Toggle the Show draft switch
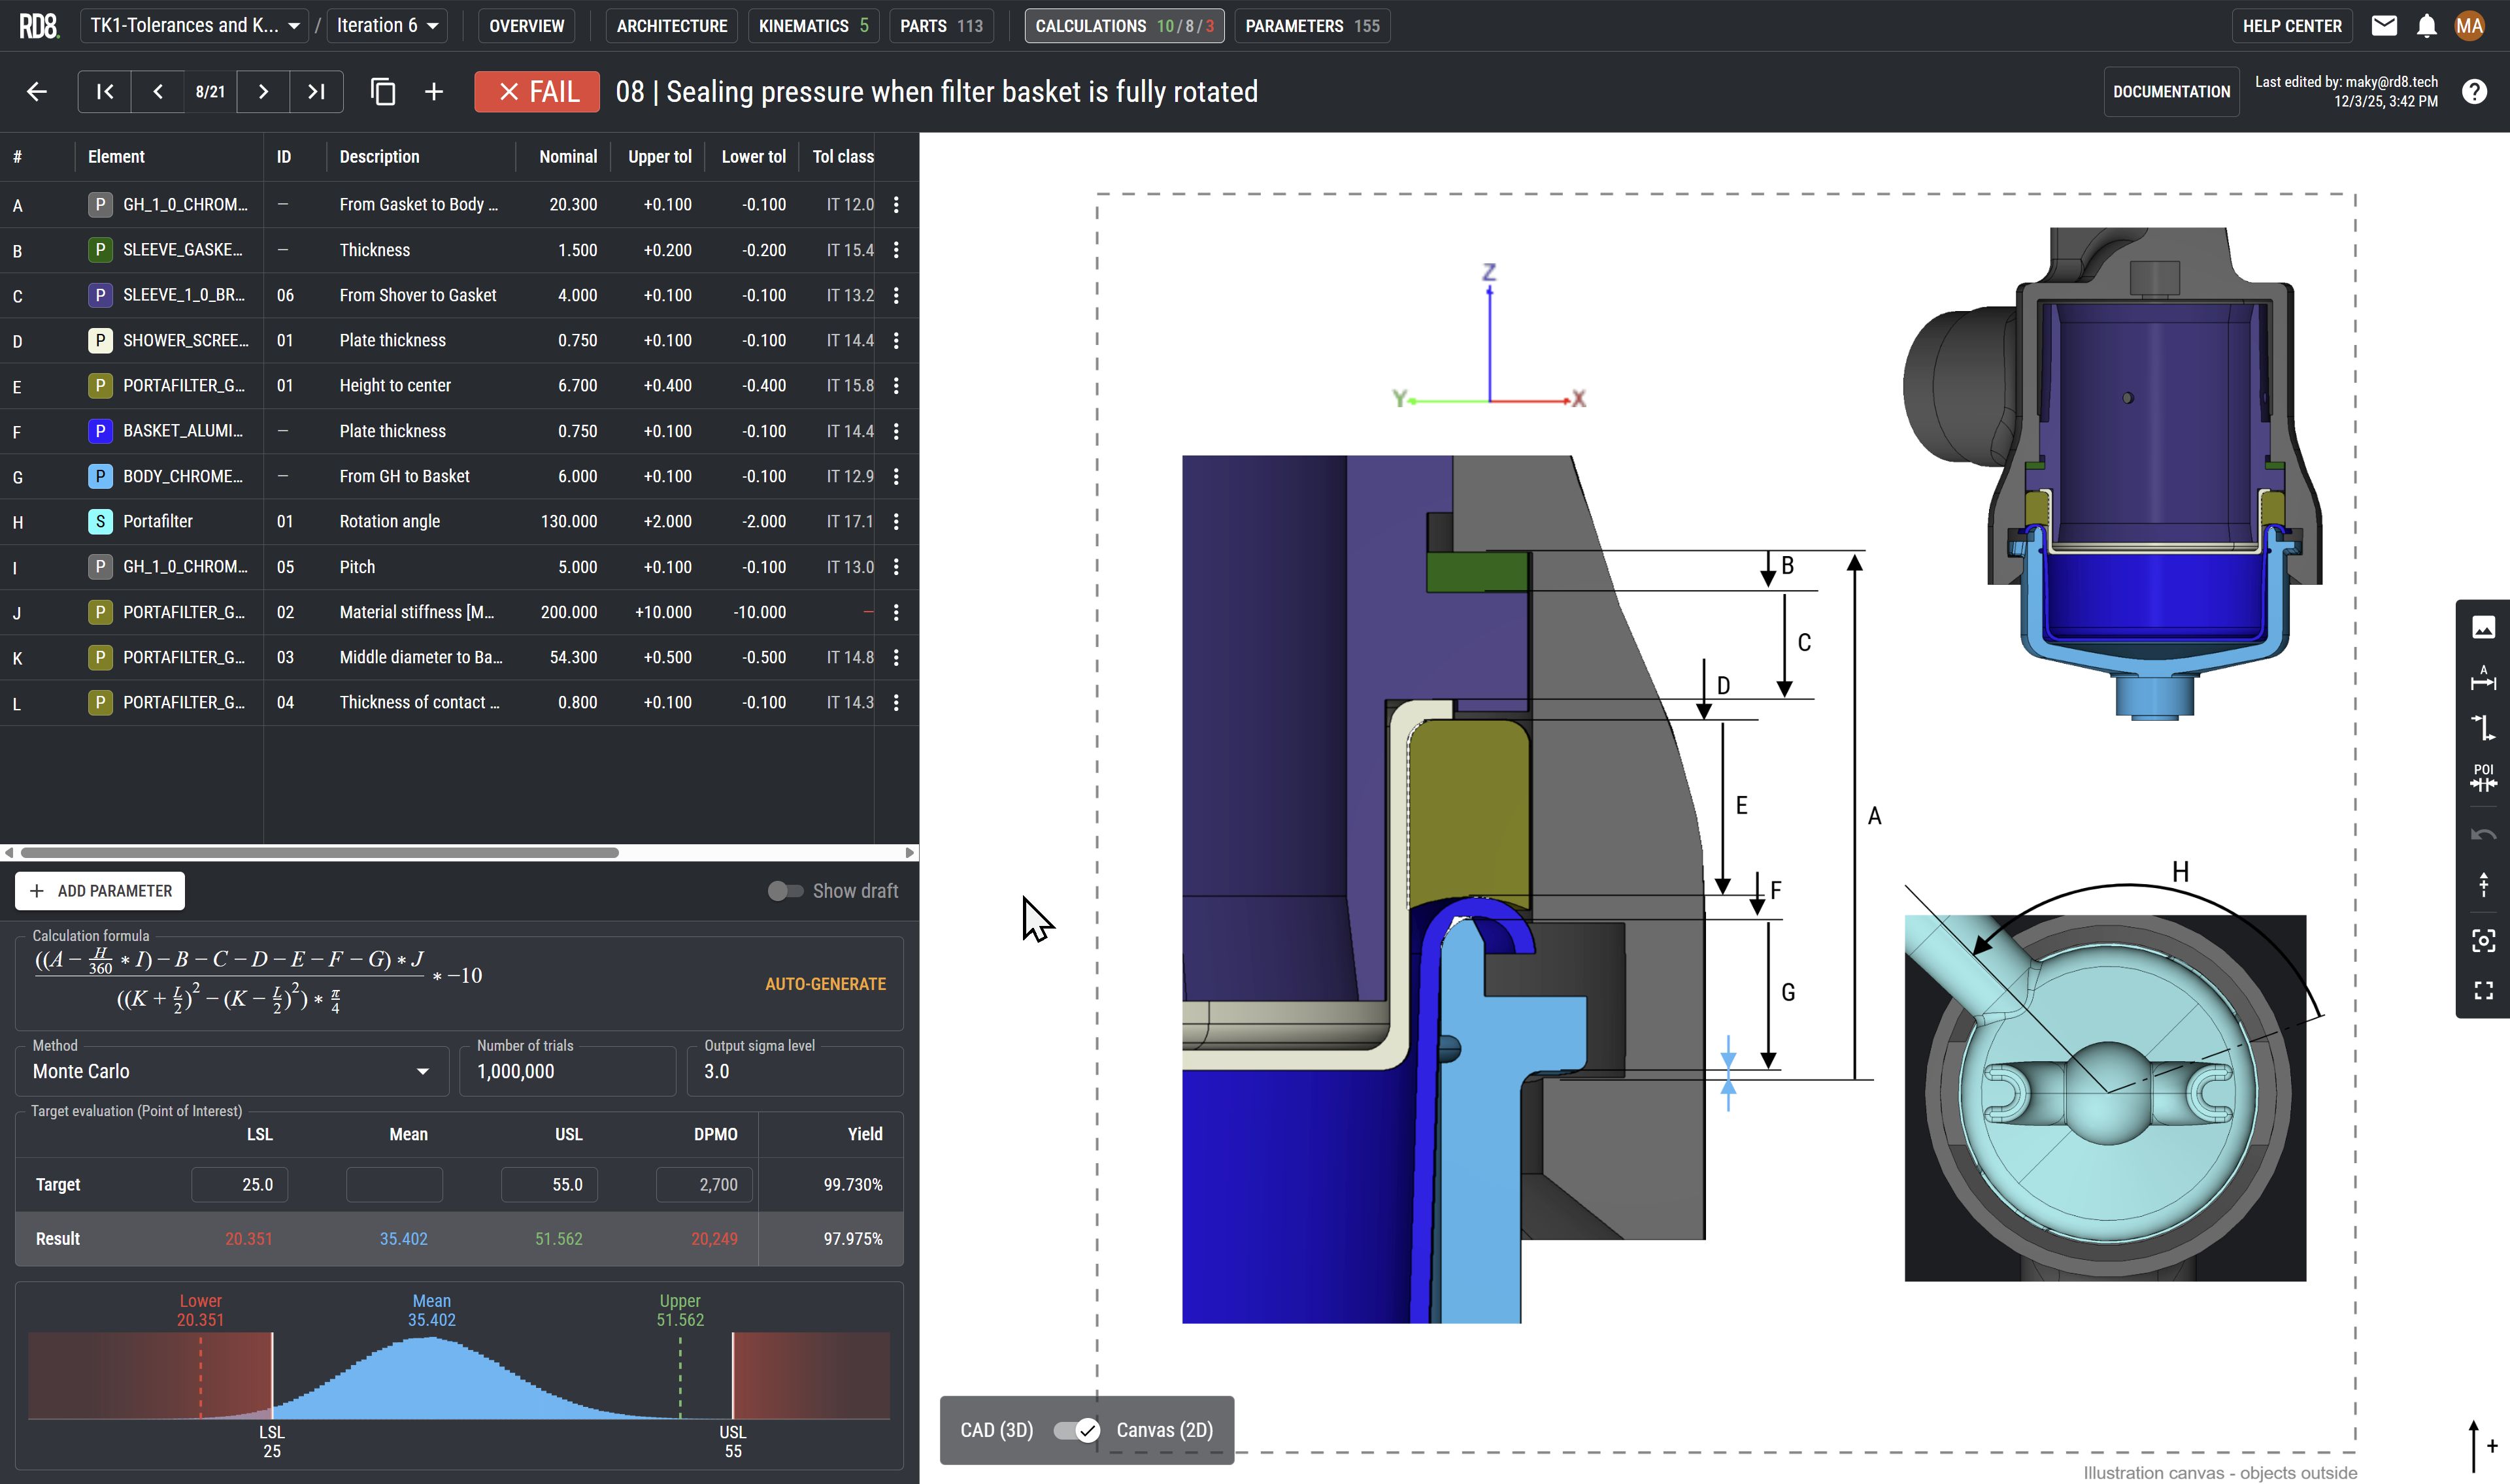 tap(785, 891)
